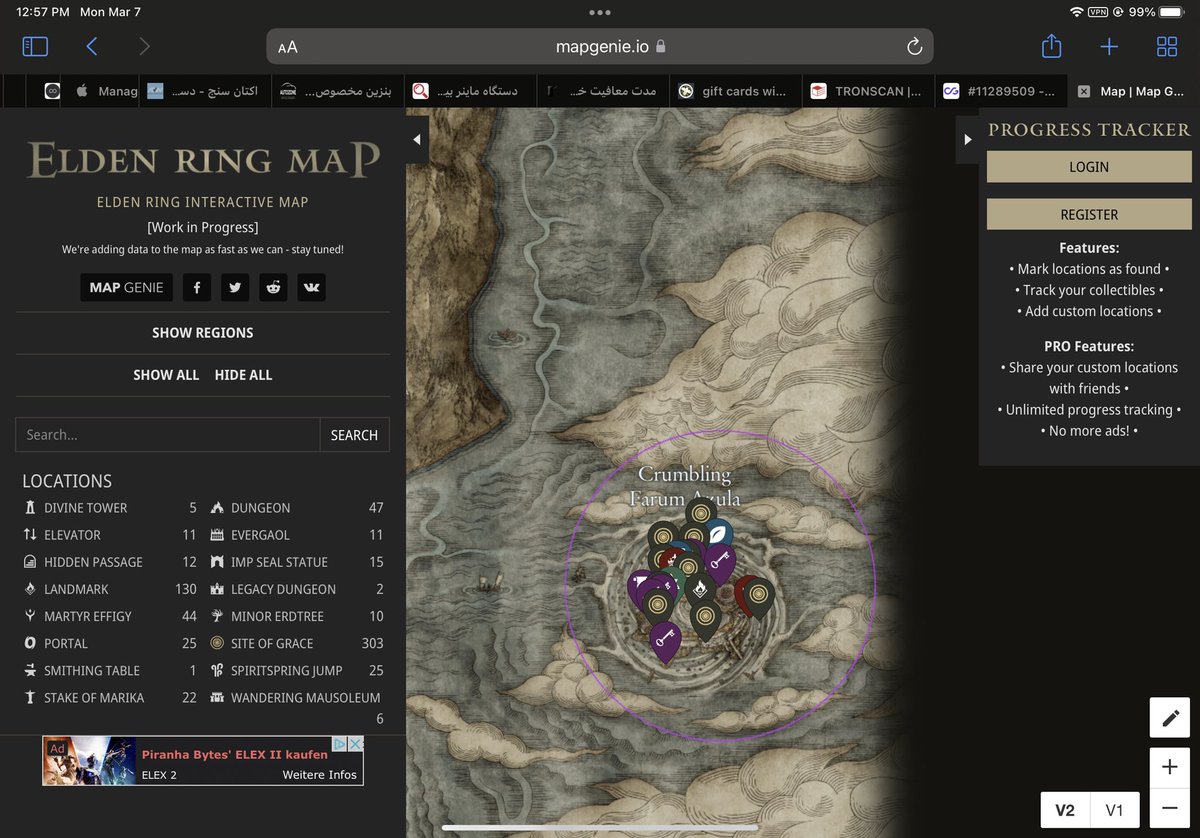The height and width of the screenshot is (838, 1200).
Task: Click the LOGIN button
Action: pos(1089,167)
